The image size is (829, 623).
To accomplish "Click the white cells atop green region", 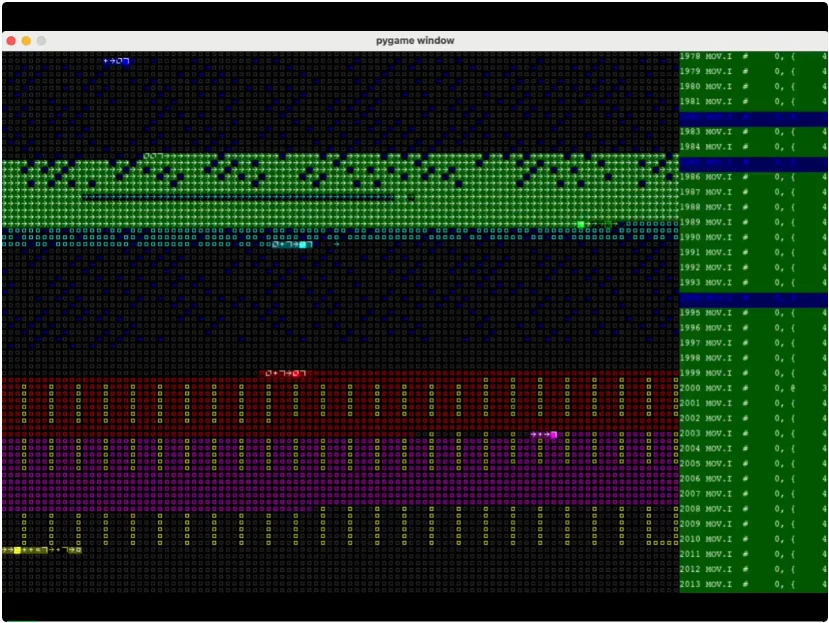I will click(152, 156).
